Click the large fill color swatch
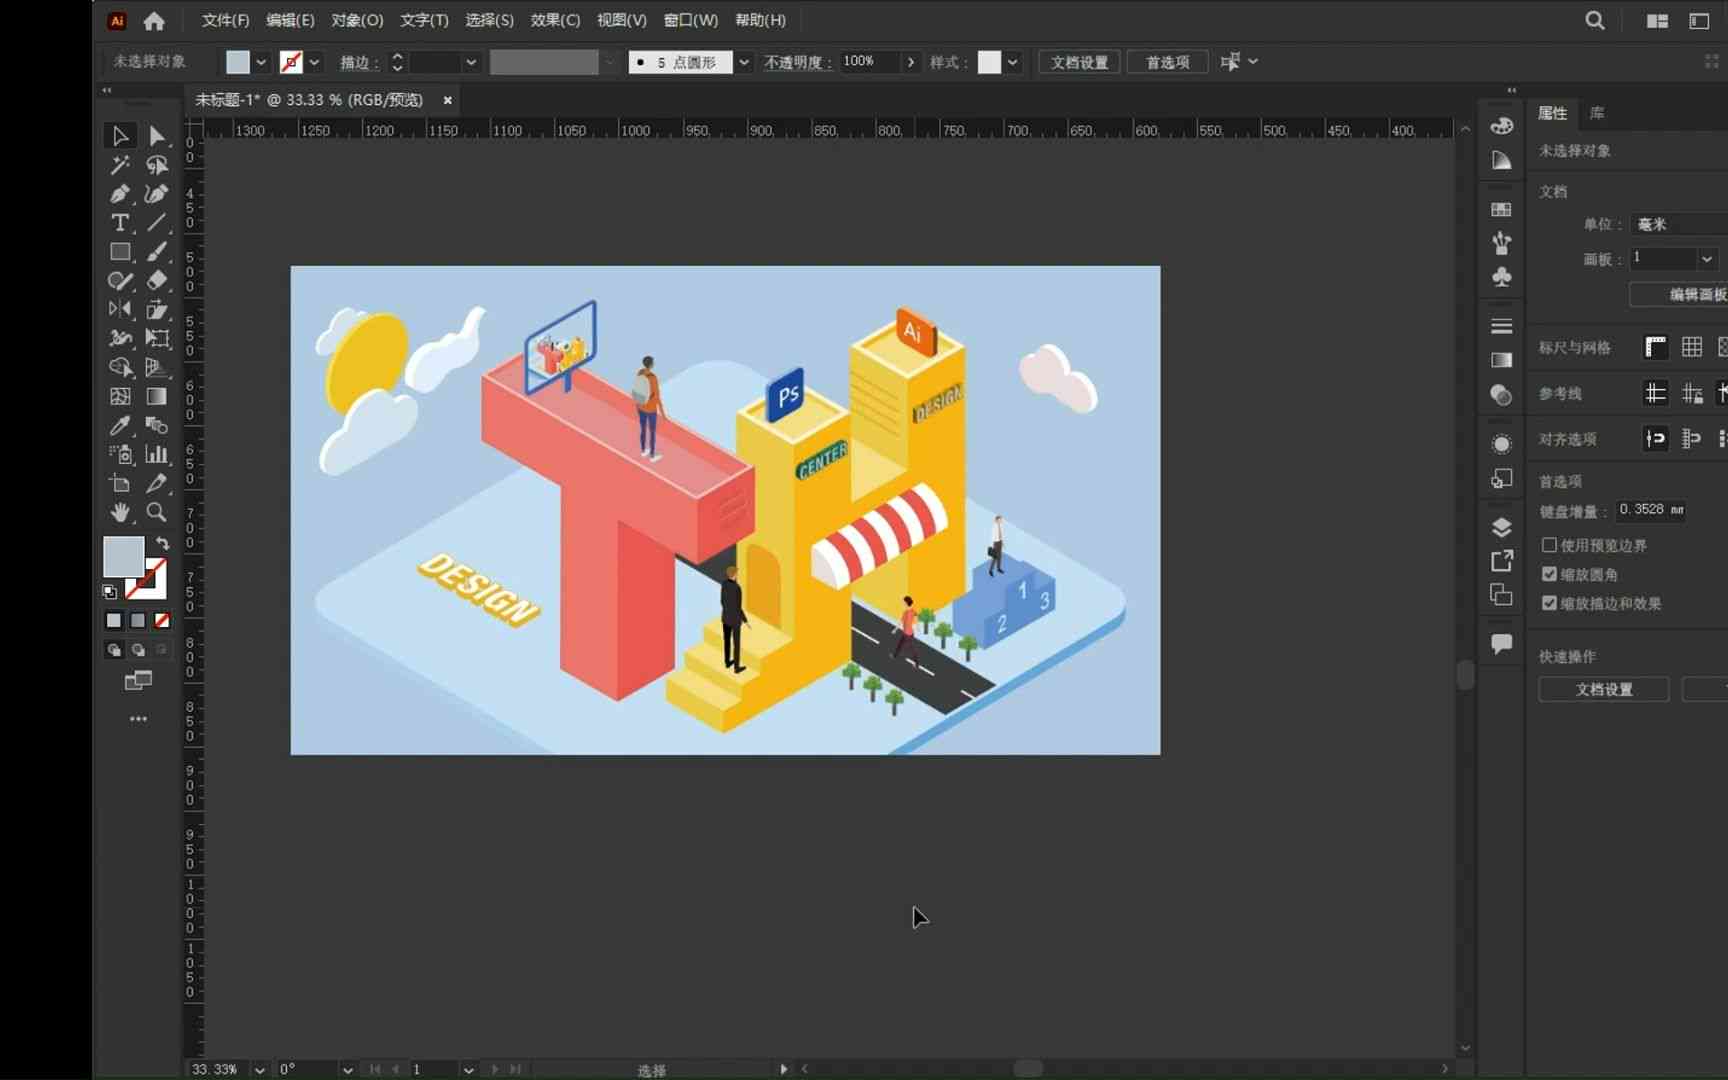The height and width of the screenshot is (1080, 1728). coord(123,557)
